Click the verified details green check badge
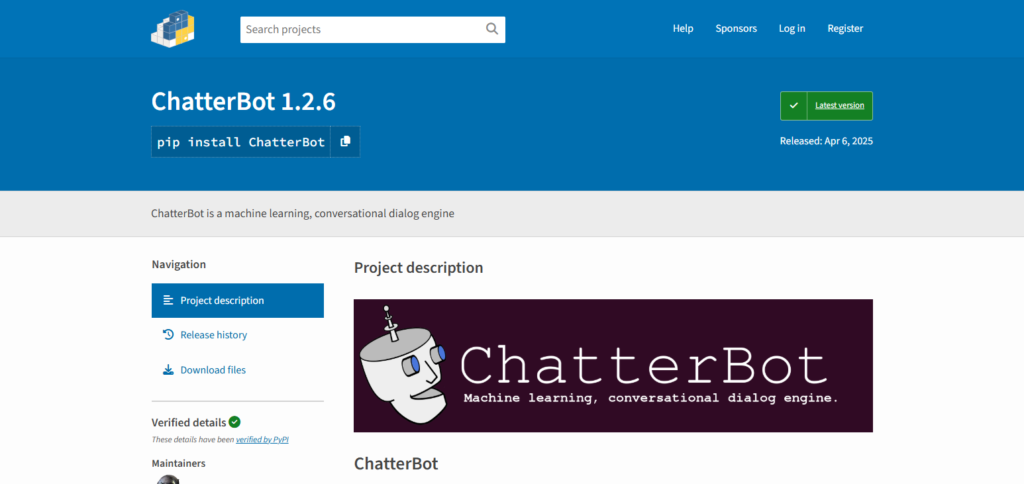 (x=234, y=422)
